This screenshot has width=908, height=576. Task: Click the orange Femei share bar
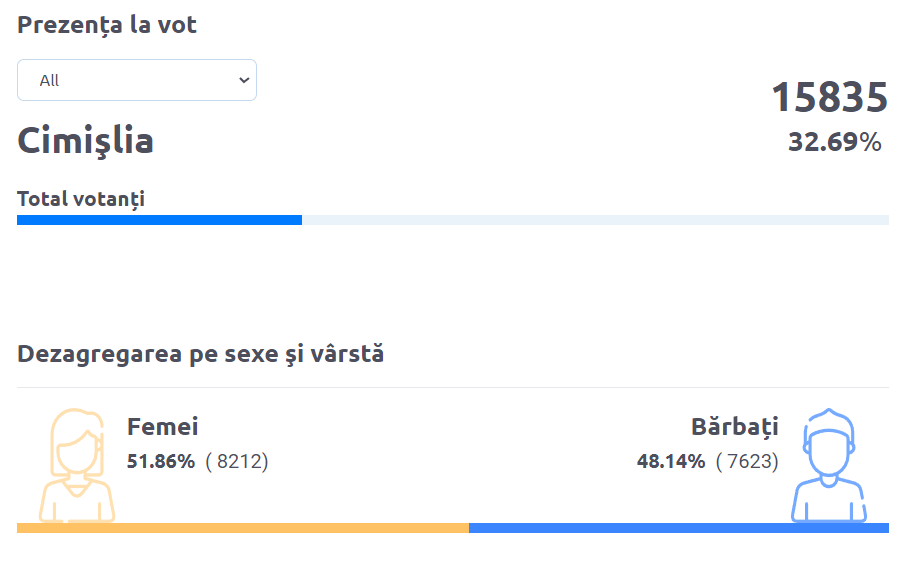[243, 528]
